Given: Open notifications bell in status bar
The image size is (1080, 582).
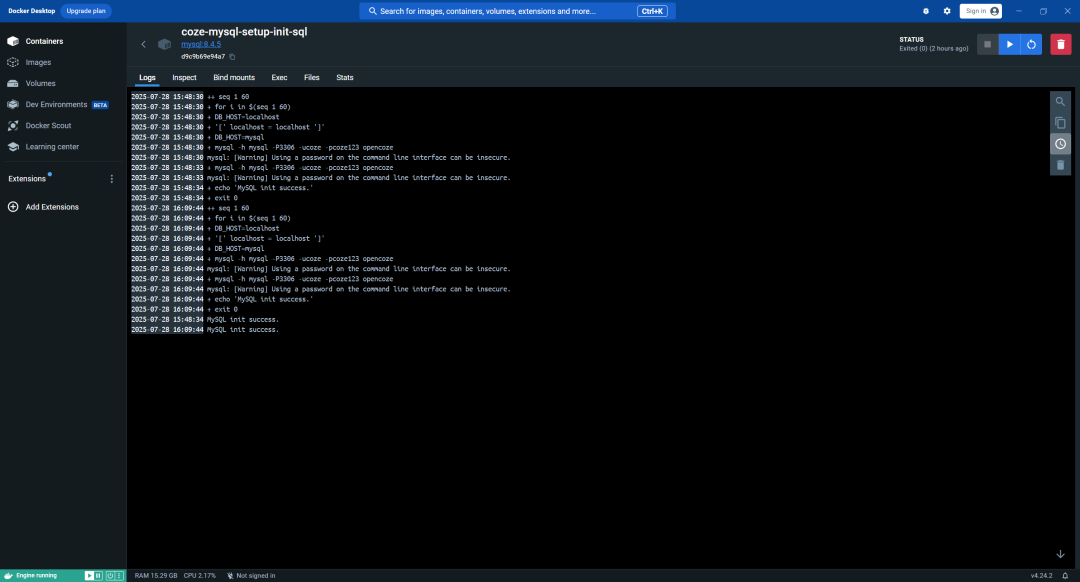Looking at the screenshot, I should (x=1066, y=576).
